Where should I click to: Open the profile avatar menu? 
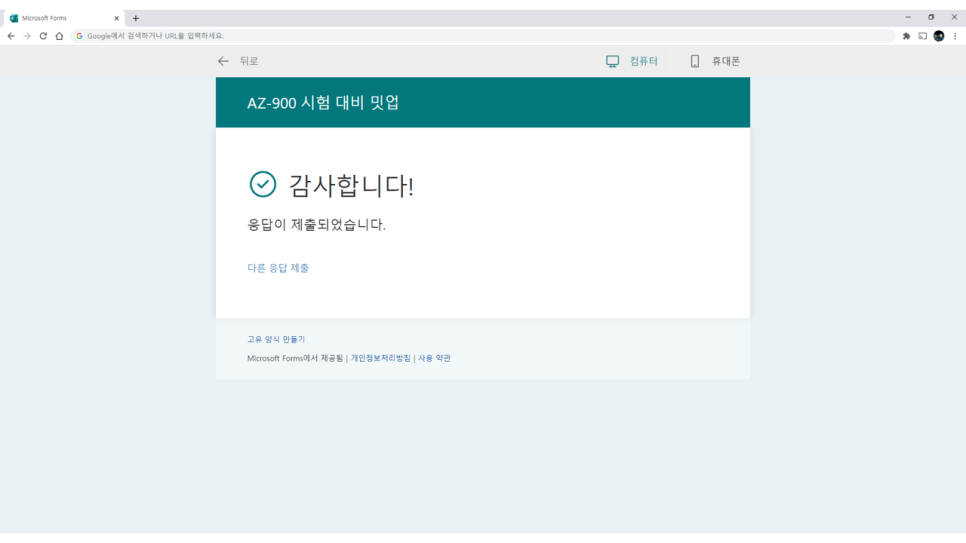(x=938, y=36)
